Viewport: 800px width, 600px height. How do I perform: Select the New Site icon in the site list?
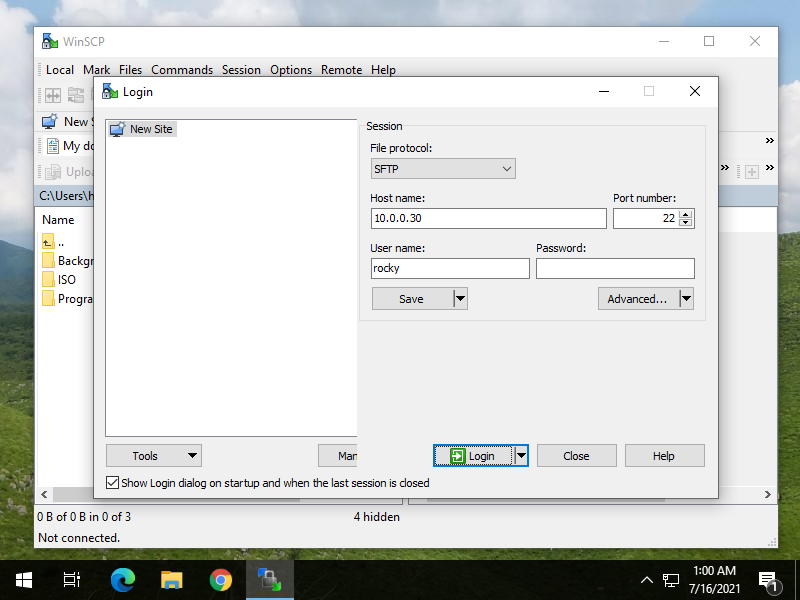click(x=141, y=129)
